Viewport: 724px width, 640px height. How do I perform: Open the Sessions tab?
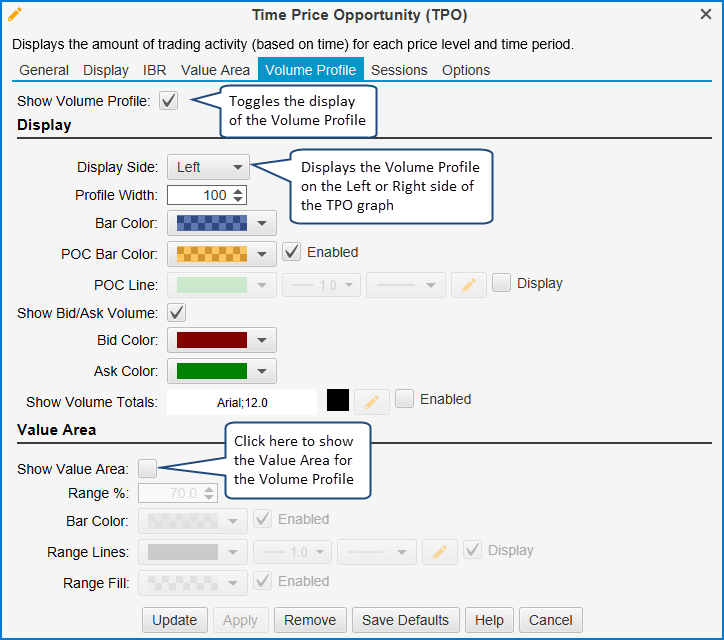tap(399, 70)
